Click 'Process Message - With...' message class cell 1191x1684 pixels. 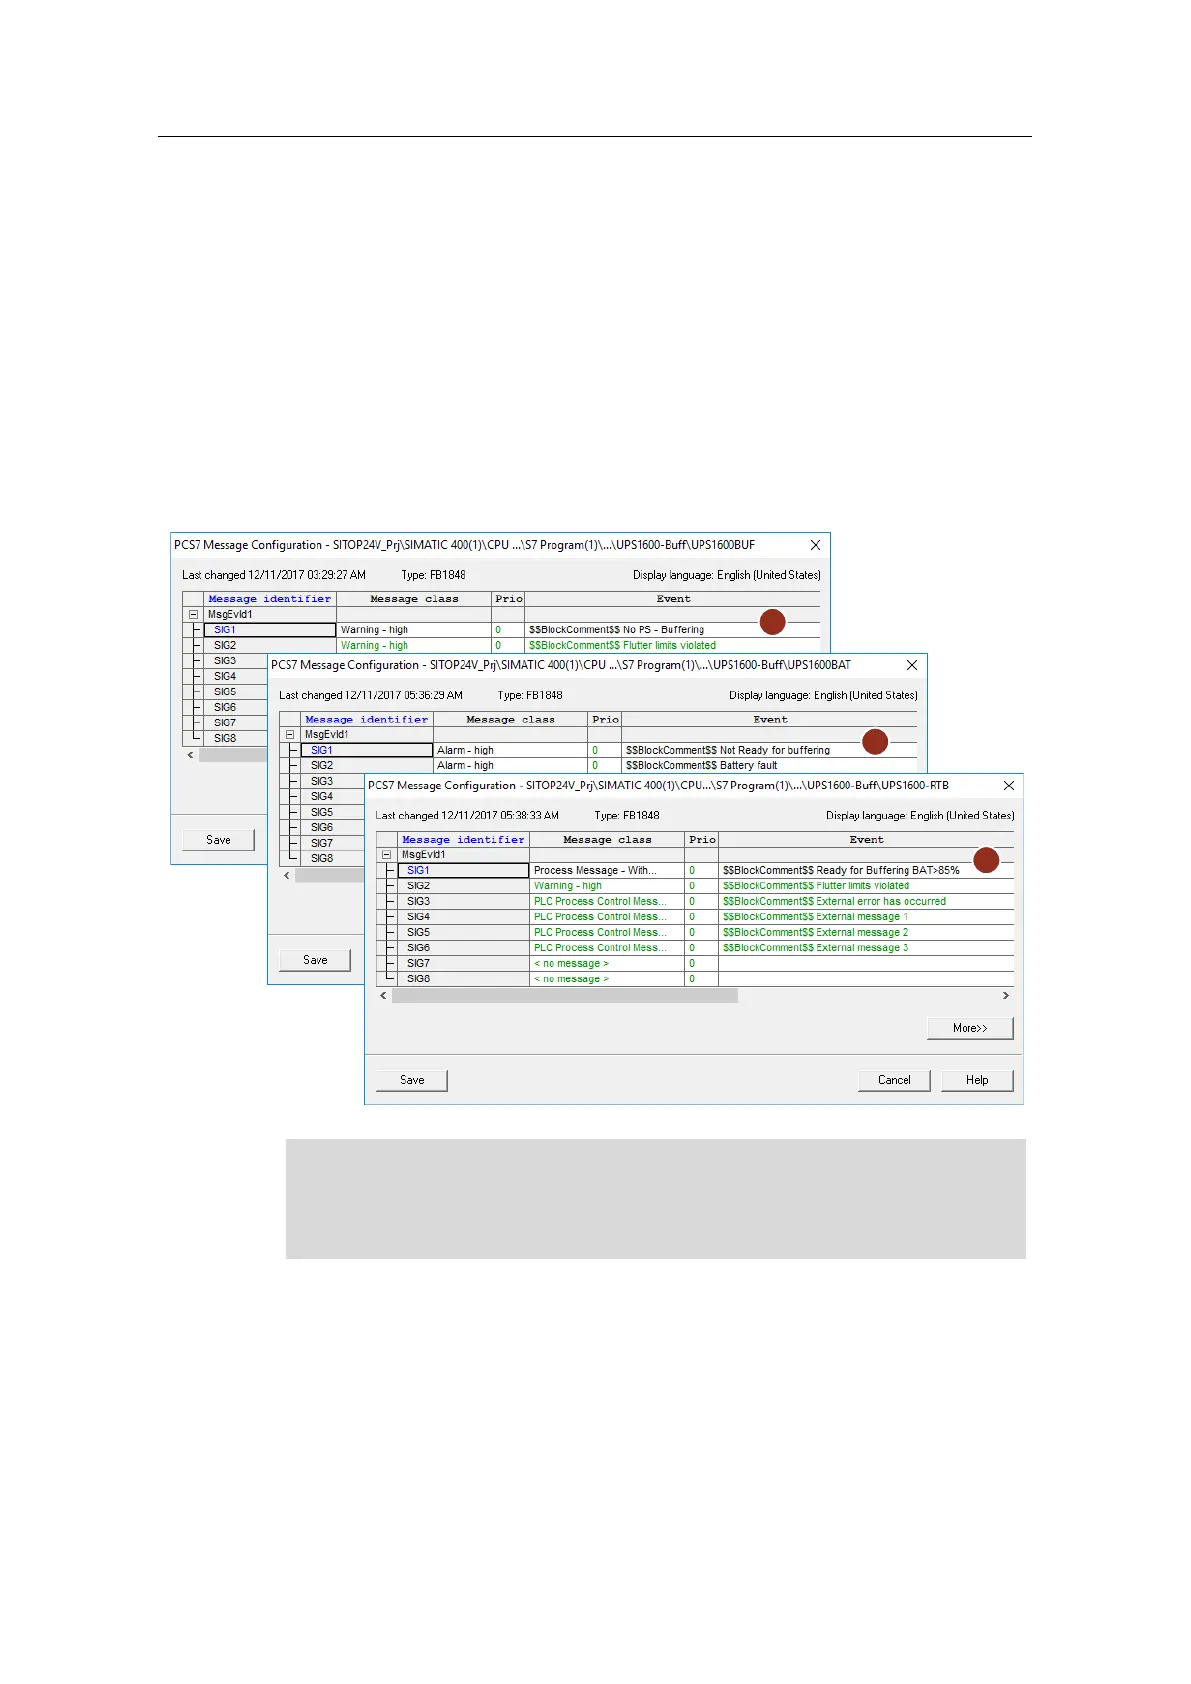[x=607, y=870]
